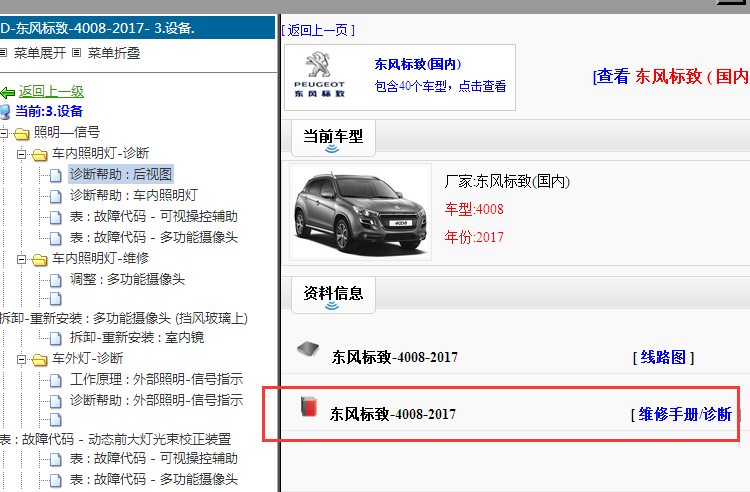This screenshot has width=750, height=492.
Task: Click the green back arrow icon
Action: click(7, 92)
